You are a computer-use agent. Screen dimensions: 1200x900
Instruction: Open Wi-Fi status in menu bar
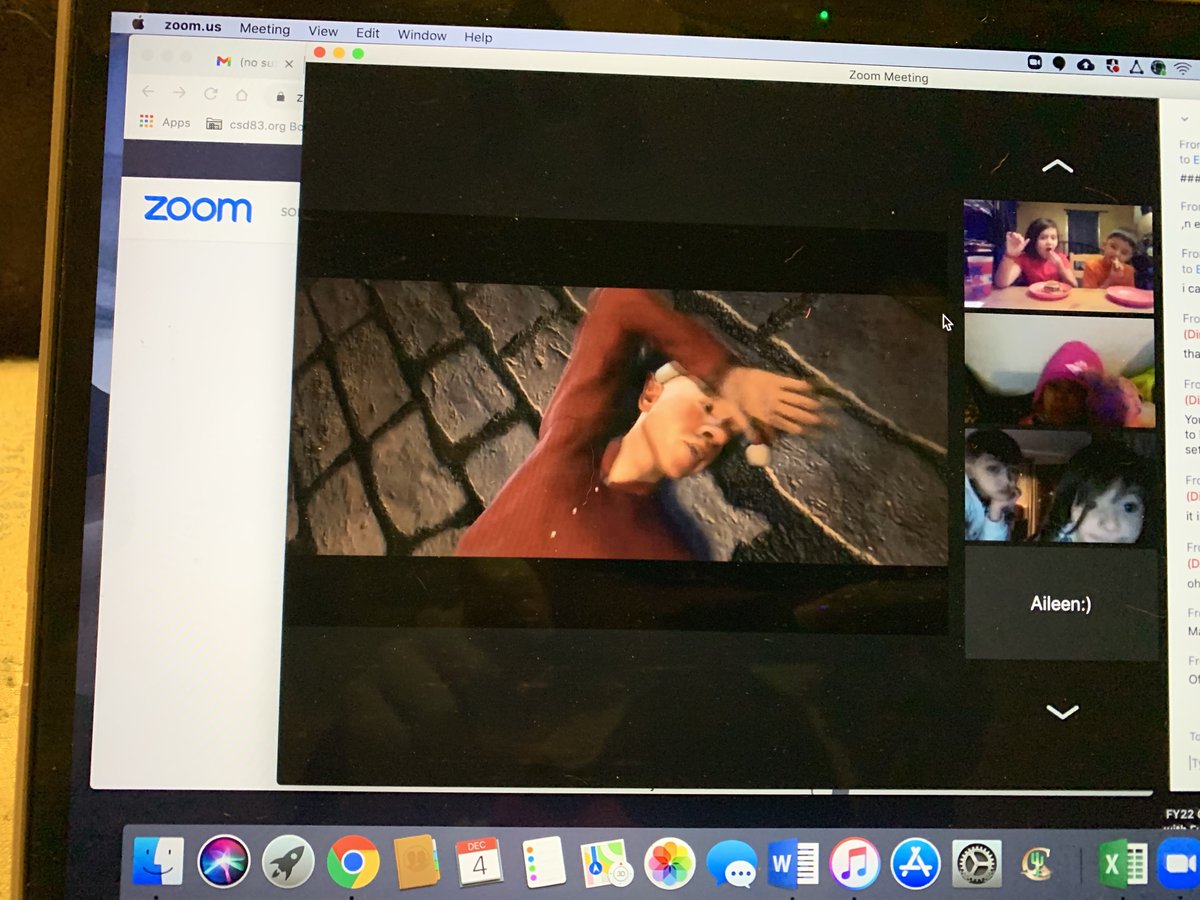click(1183, 70)
